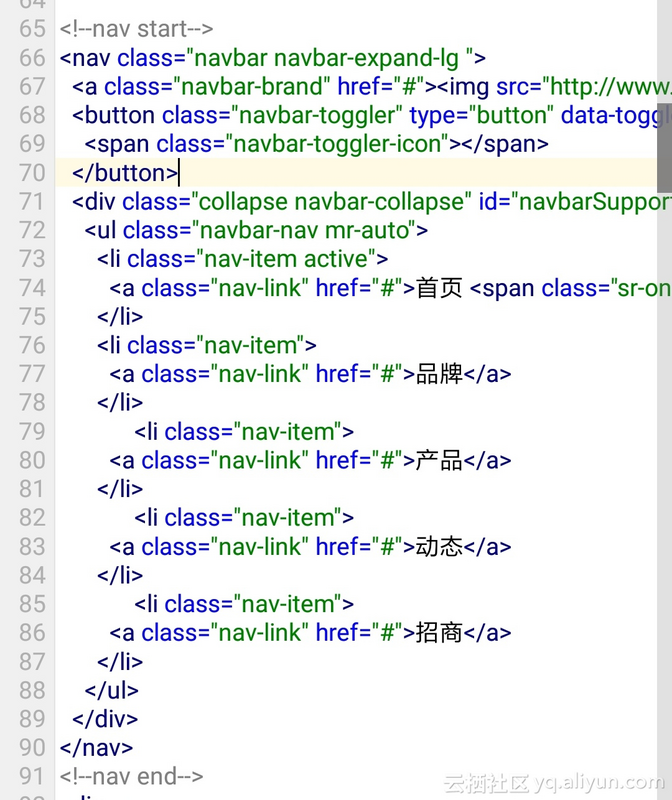Viewport: 672px width, 800px height.
Task: Click 'nav-item' class on line 85
Action: (x=288, y=604)
